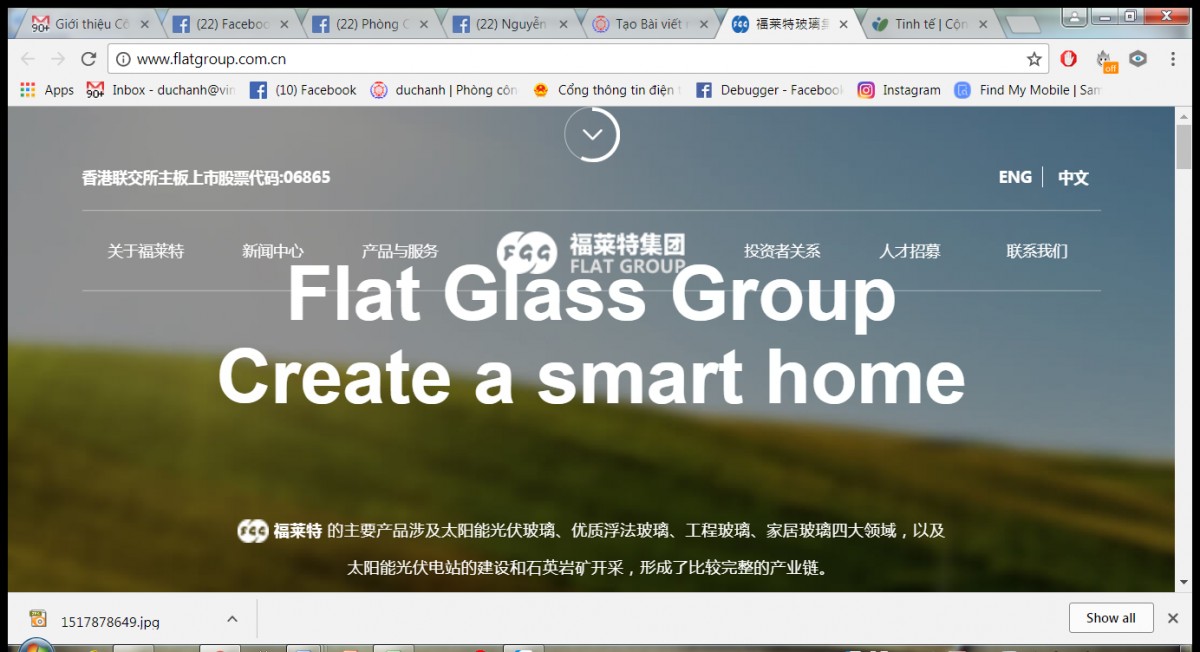Click the stock code text 06865

pyautogui.click(x=306, y=177)
